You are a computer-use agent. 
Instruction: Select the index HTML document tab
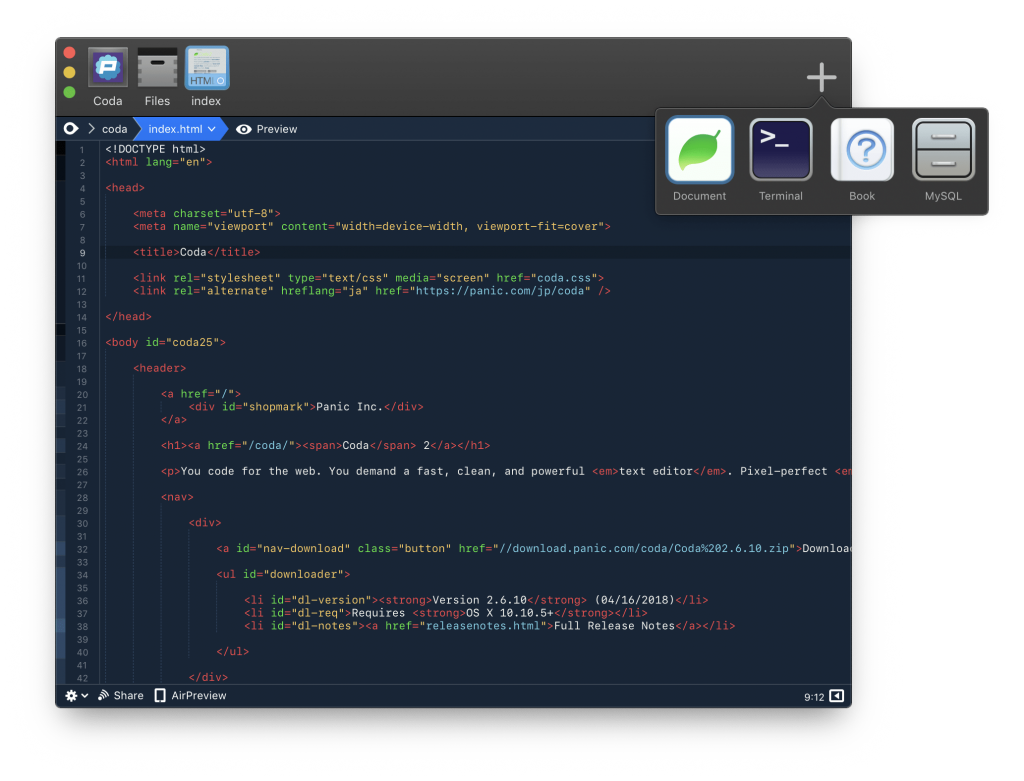[x=207, y=68]
